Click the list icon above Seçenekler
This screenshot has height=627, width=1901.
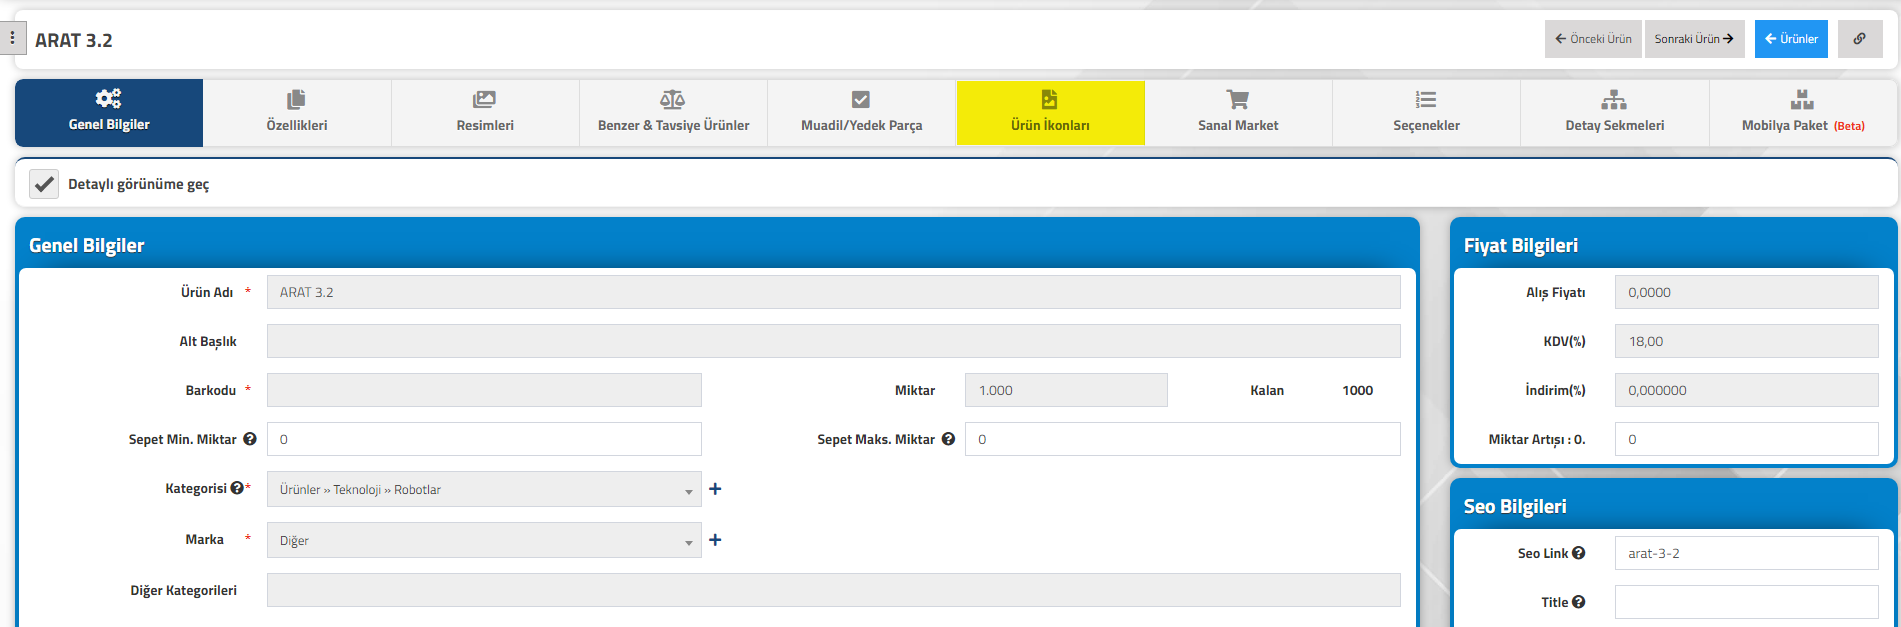(x=1426, y=99)
